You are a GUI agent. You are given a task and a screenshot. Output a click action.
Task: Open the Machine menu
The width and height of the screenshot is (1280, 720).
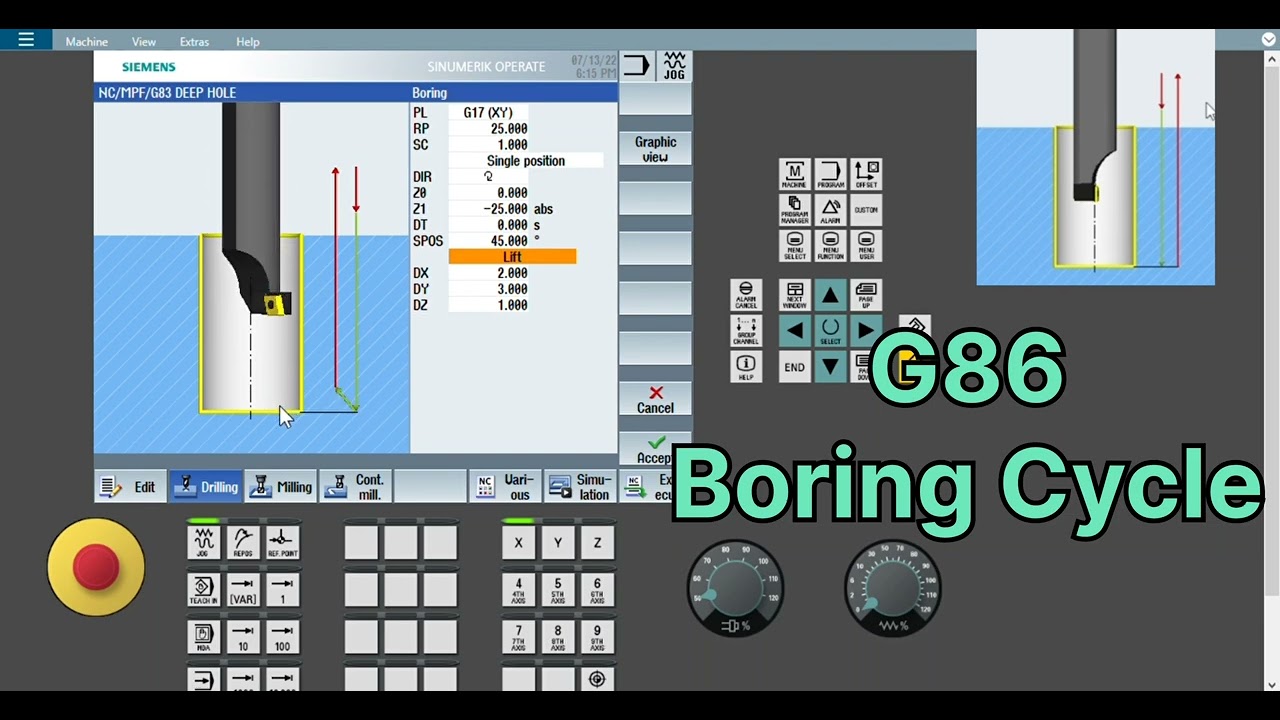pos(87,42)
